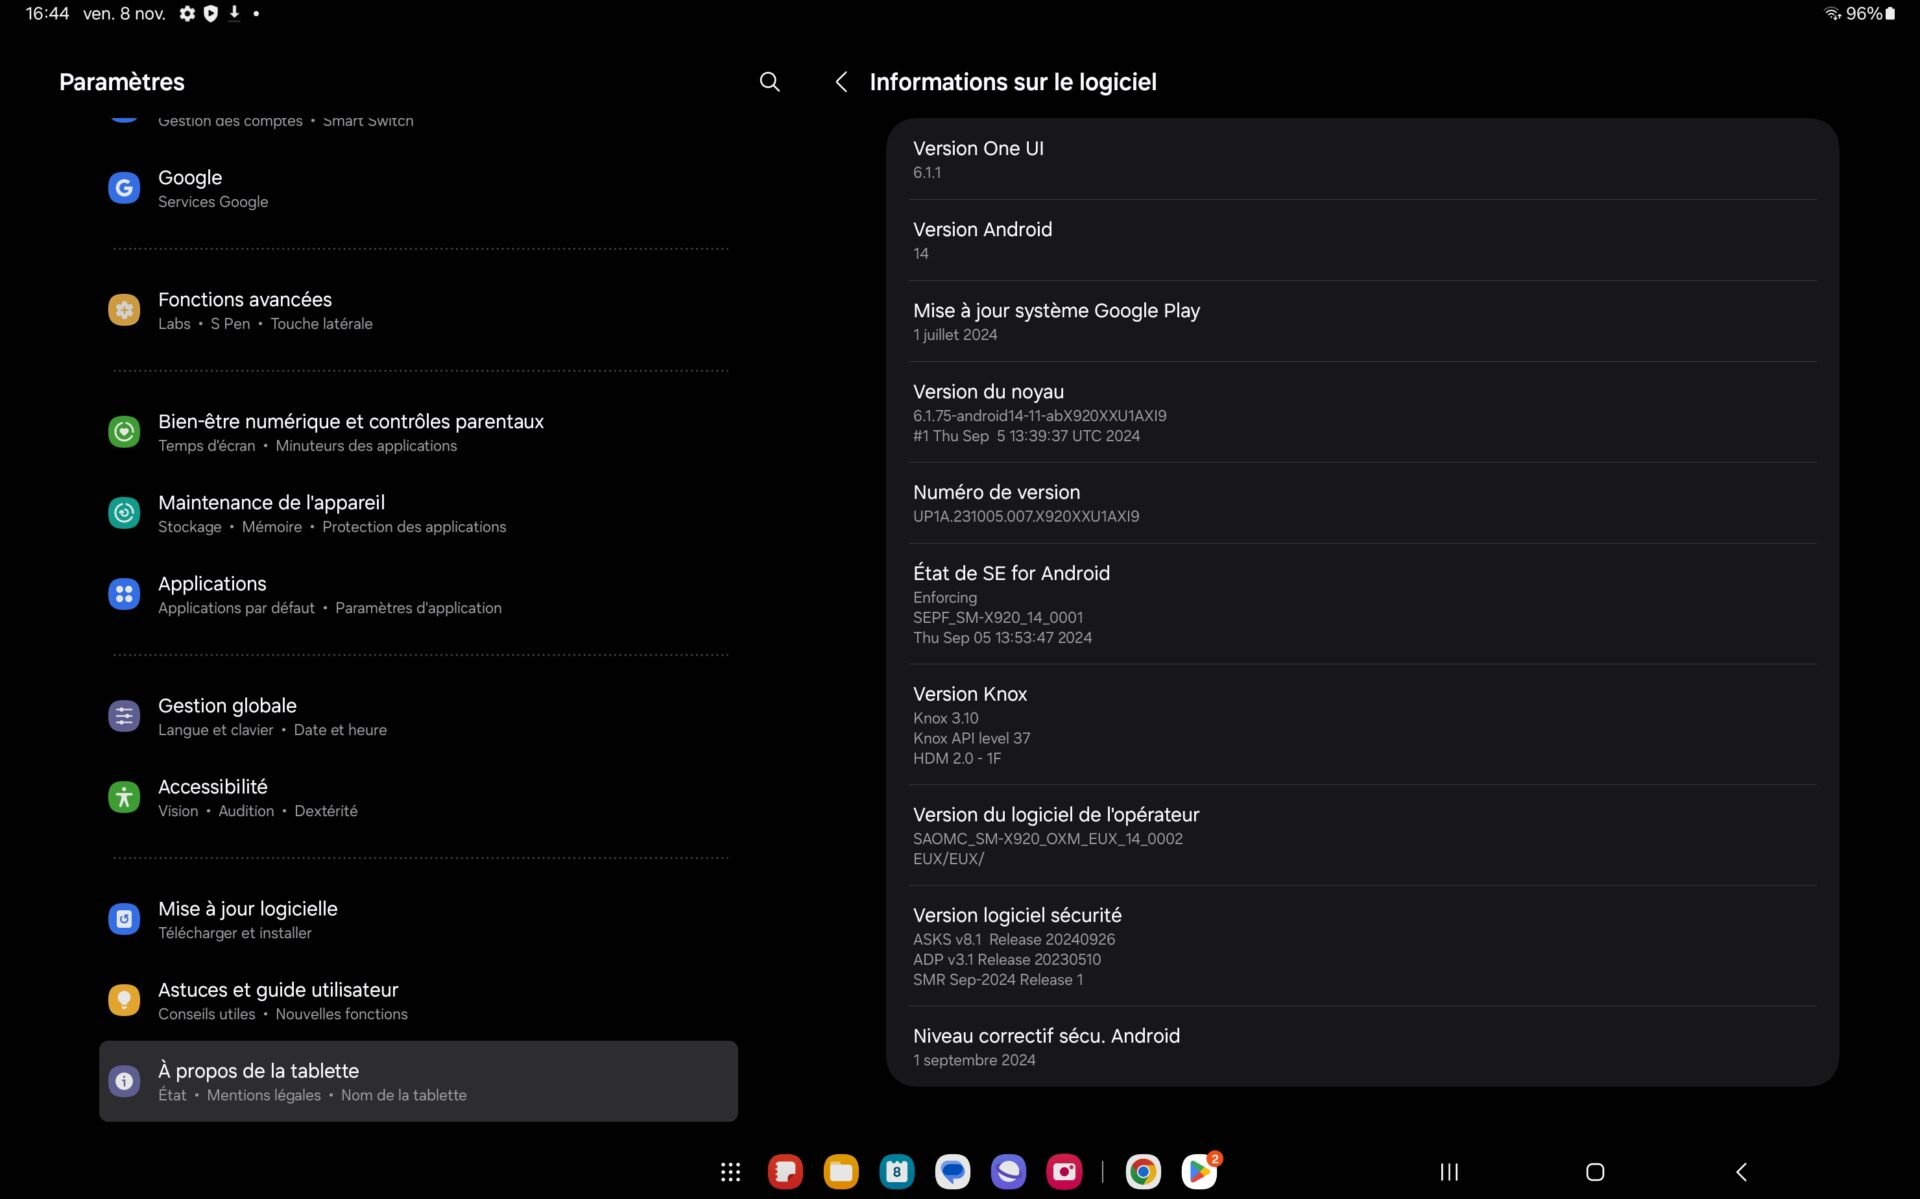The height and width of the screenshot is (1199, 1920).
Task: Open Applications settings entry
Action: pos(418,594)
